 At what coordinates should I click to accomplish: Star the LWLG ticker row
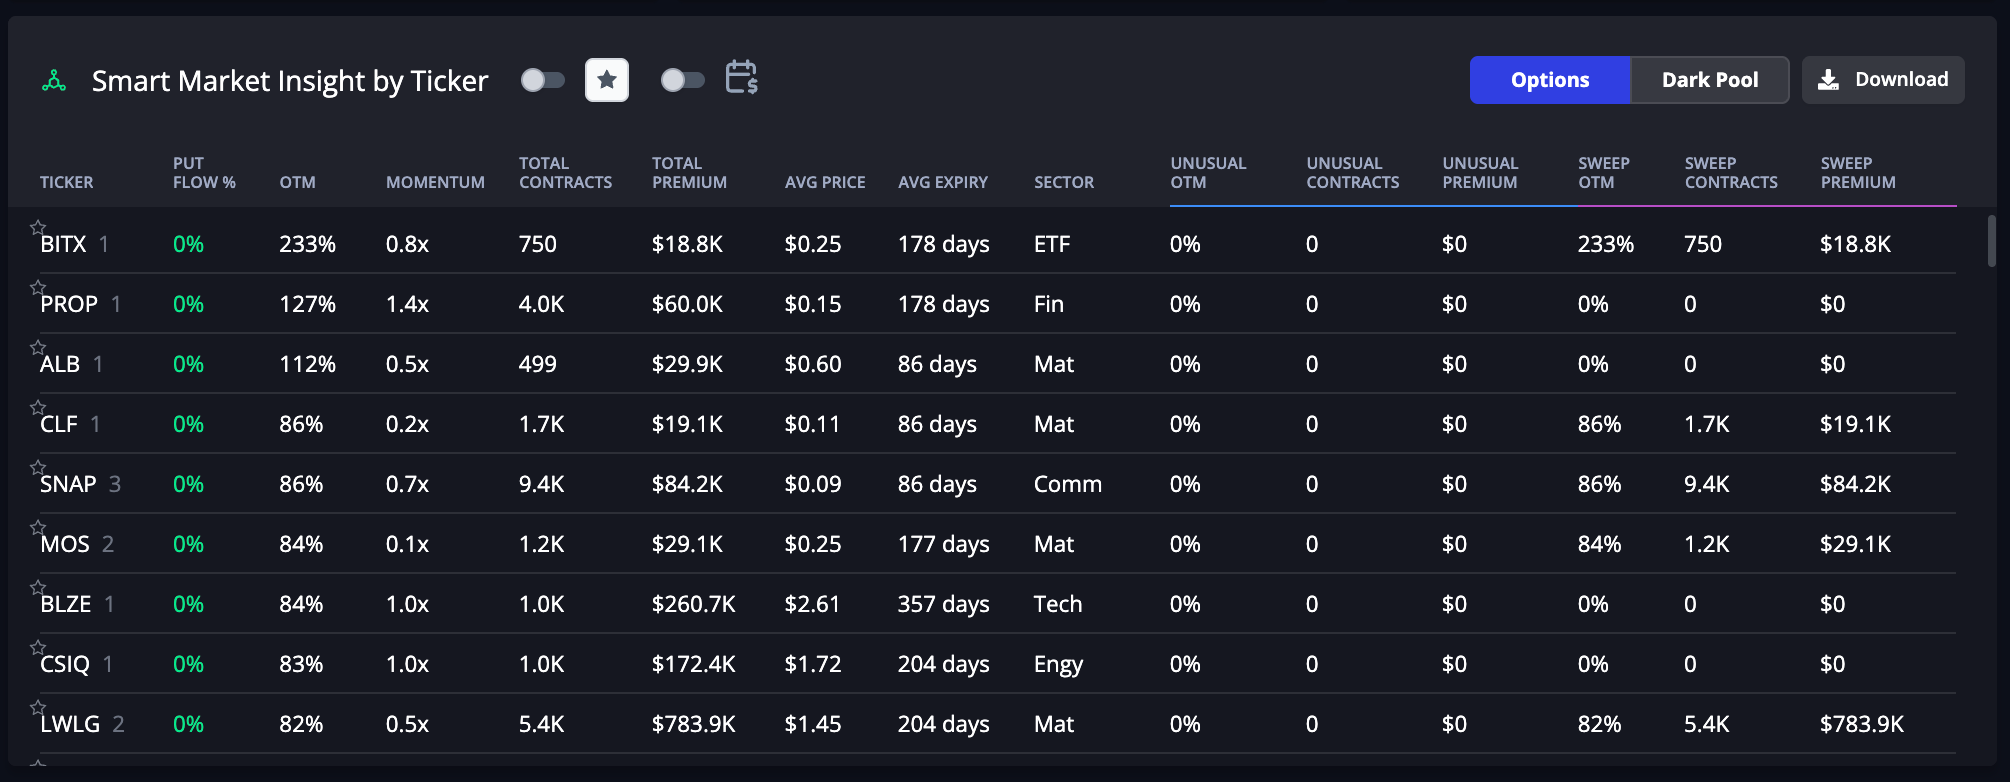38,708
